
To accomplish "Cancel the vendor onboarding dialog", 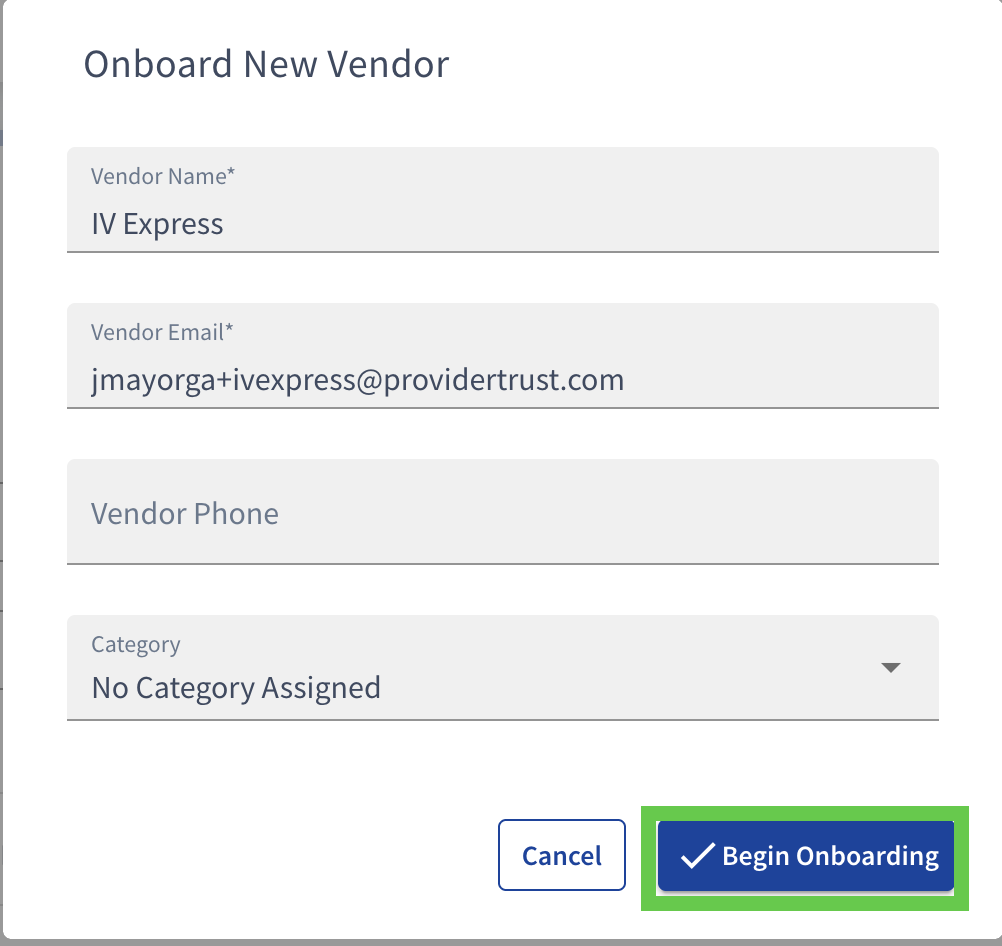I will (561, 855).
